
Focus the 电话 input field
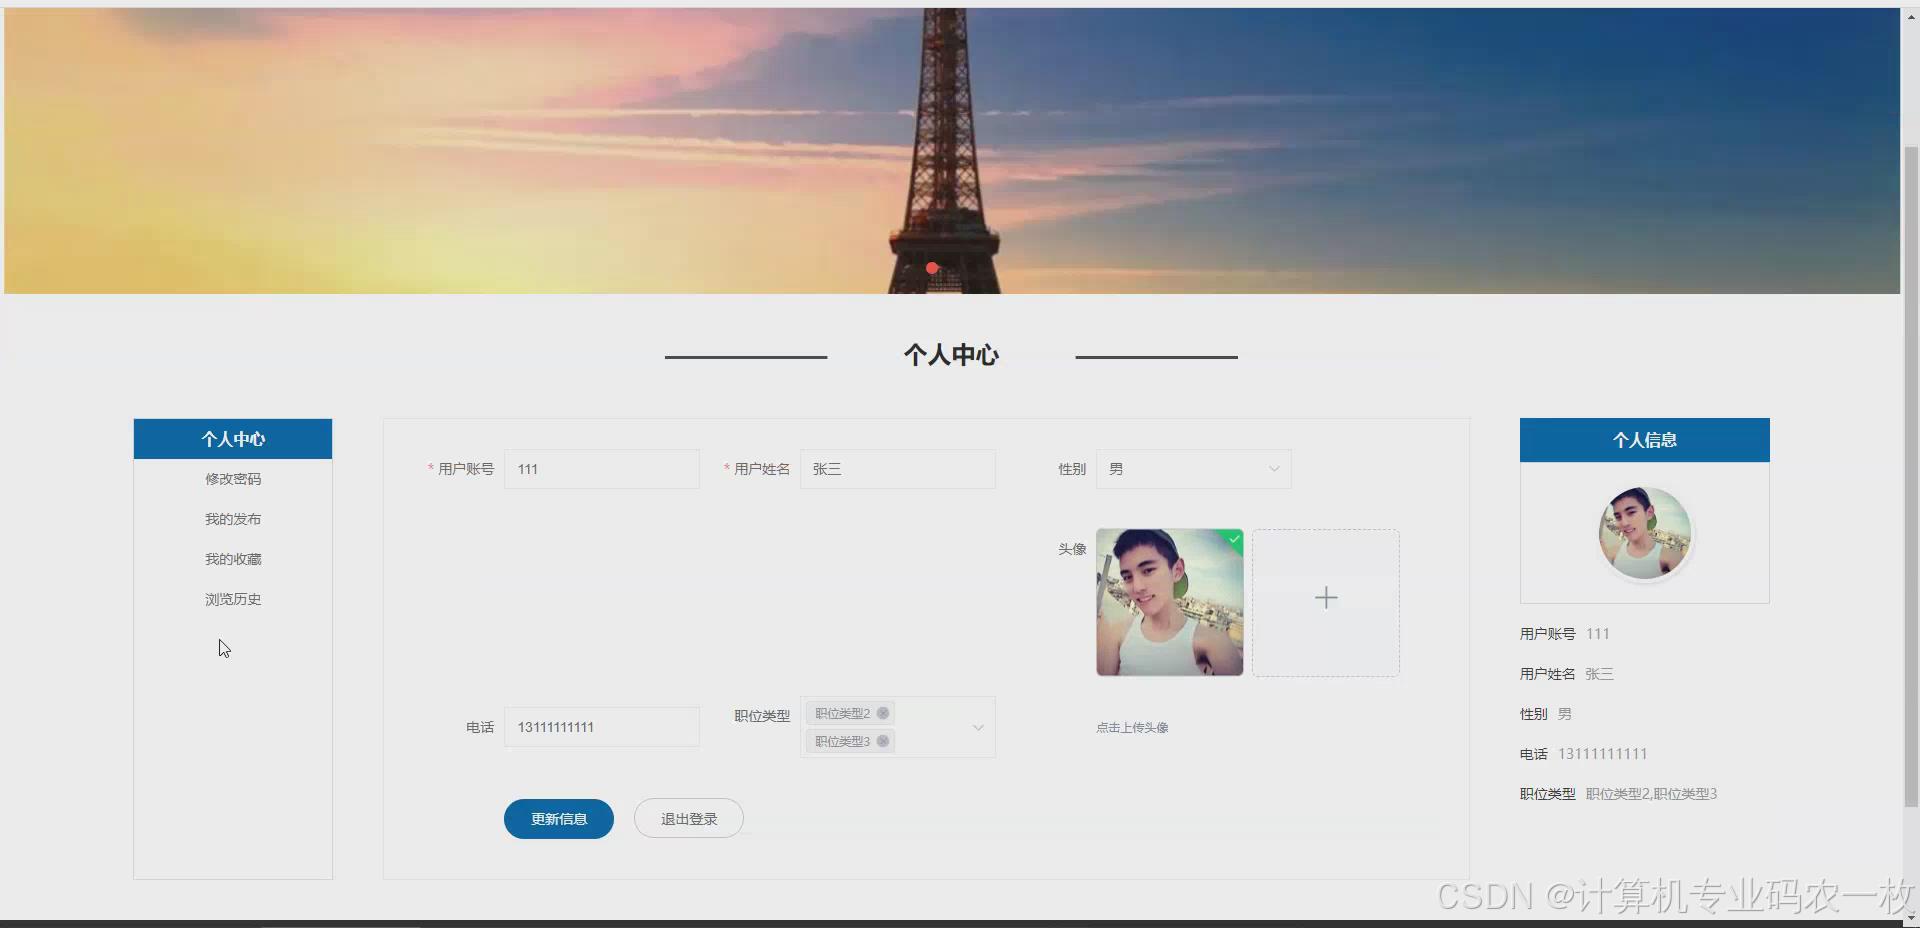click(602, 727)
